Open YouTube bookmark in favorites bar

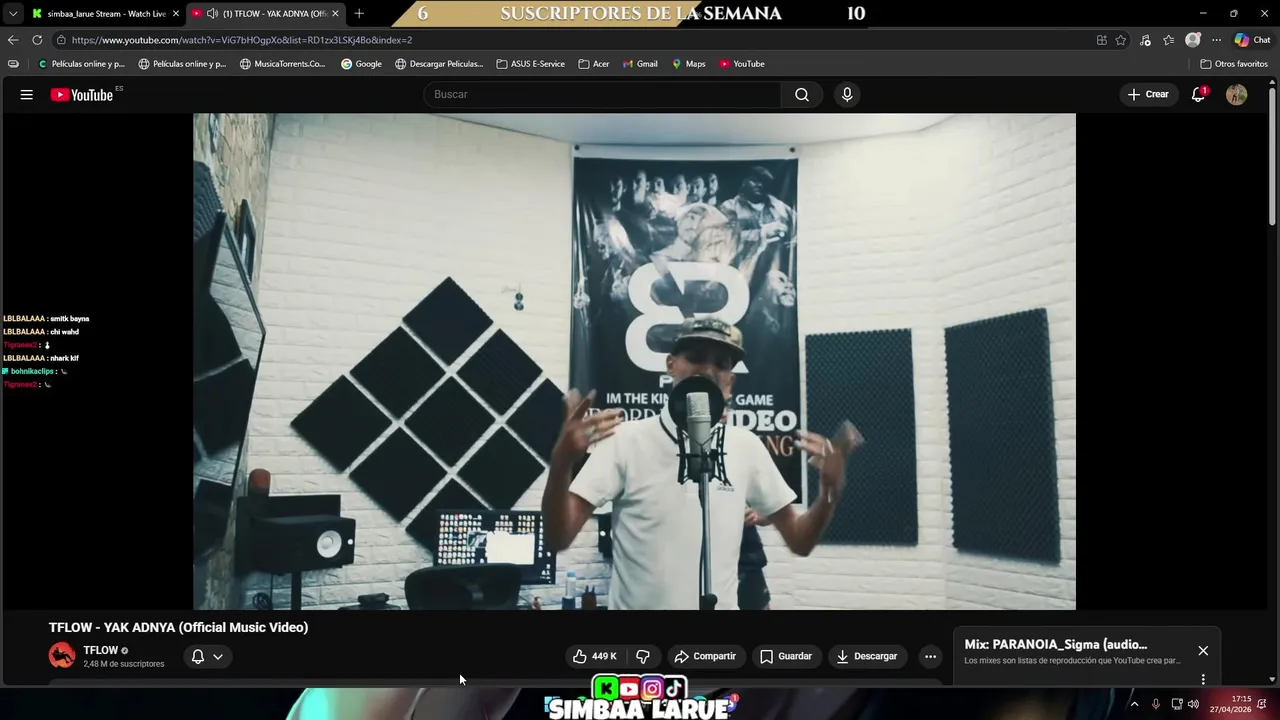pos(742,64)
